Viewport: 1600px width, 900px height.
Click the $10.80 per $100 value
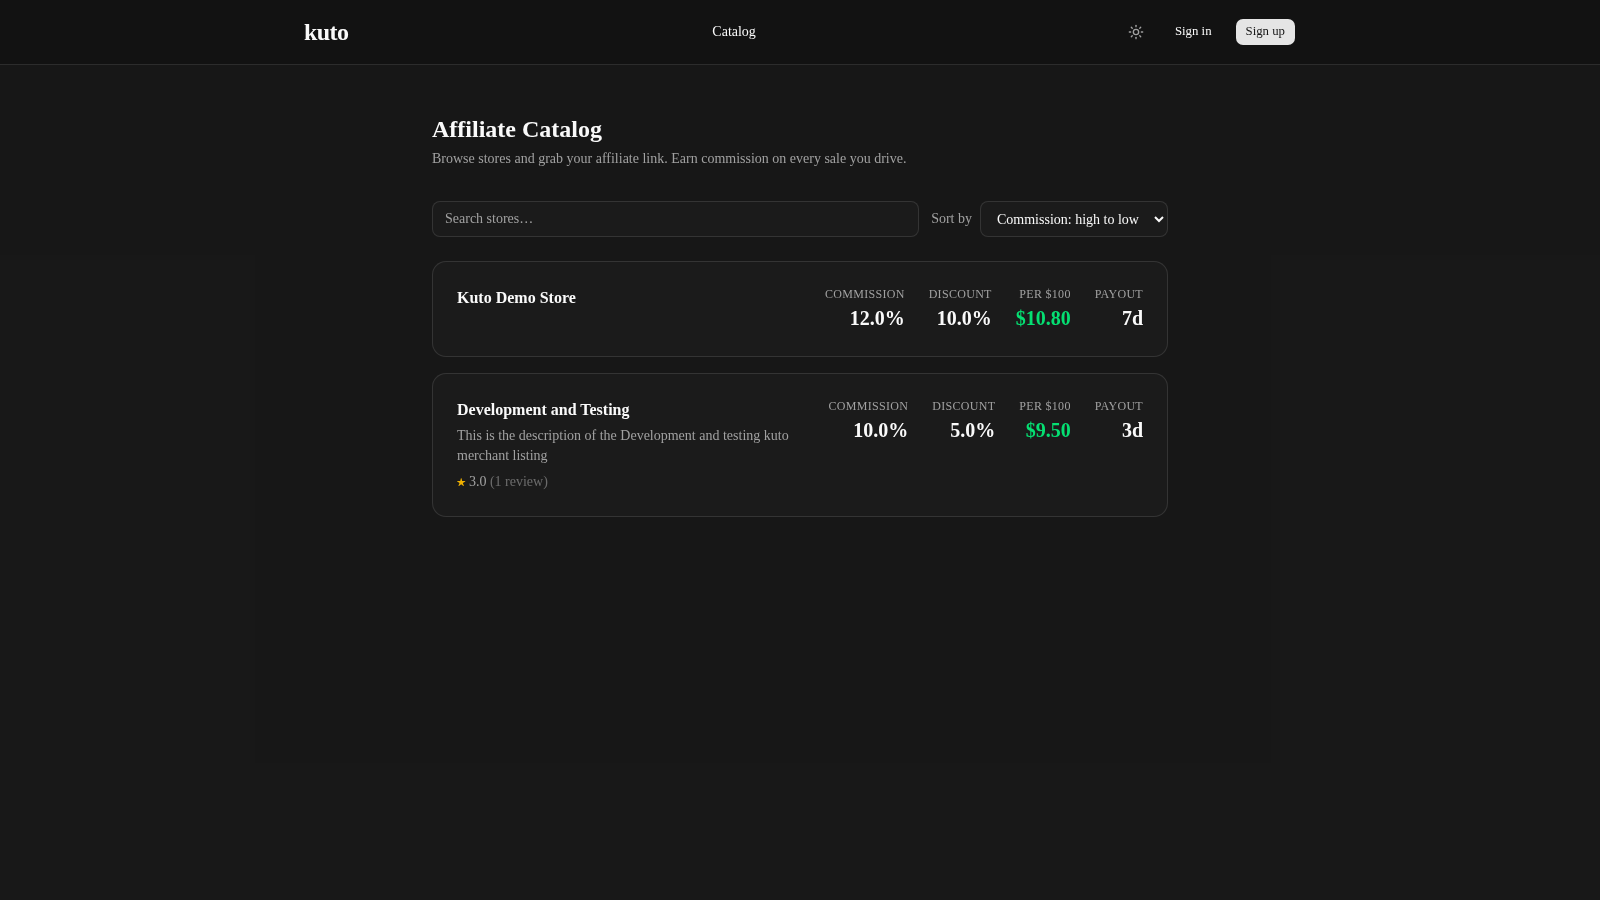pyautogui.click(x=1043, y=318)
